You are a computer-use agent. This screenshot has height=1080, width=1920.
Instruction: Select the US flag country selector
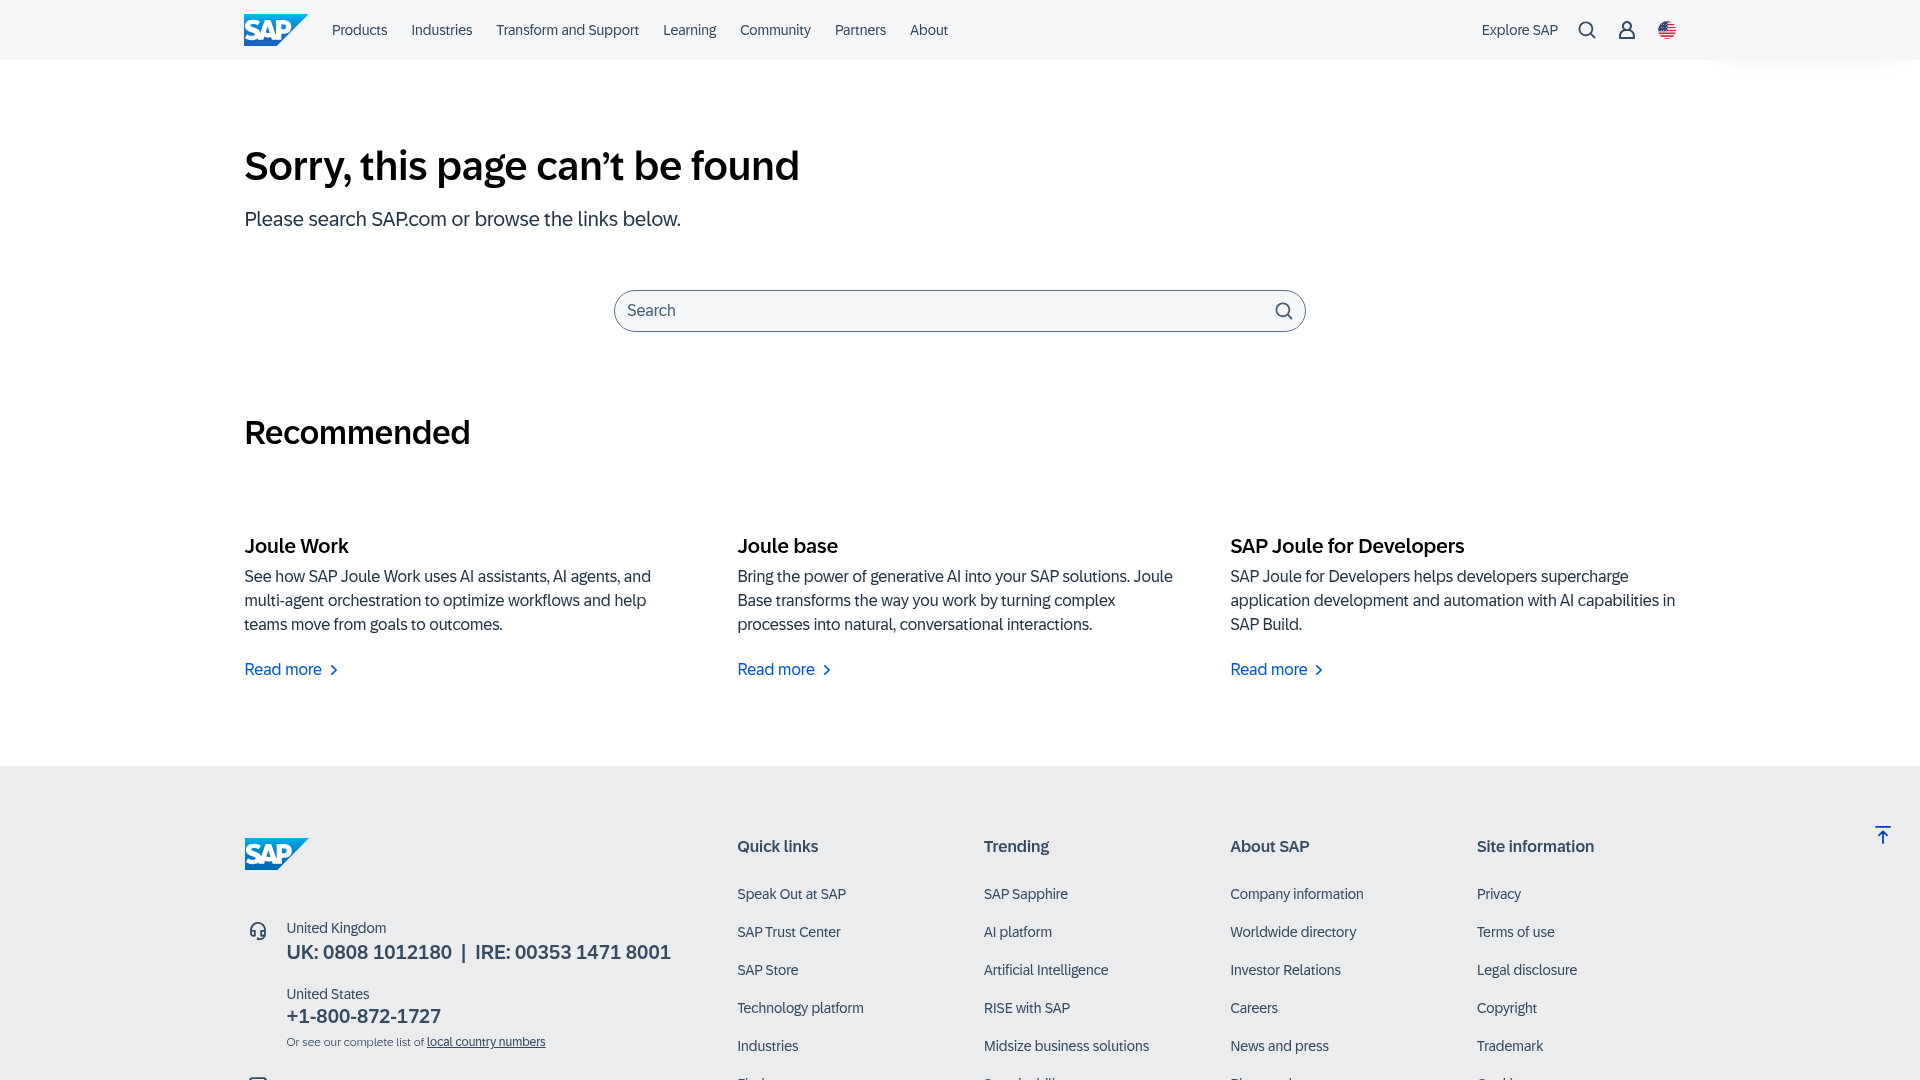[x=1667, y=30]
